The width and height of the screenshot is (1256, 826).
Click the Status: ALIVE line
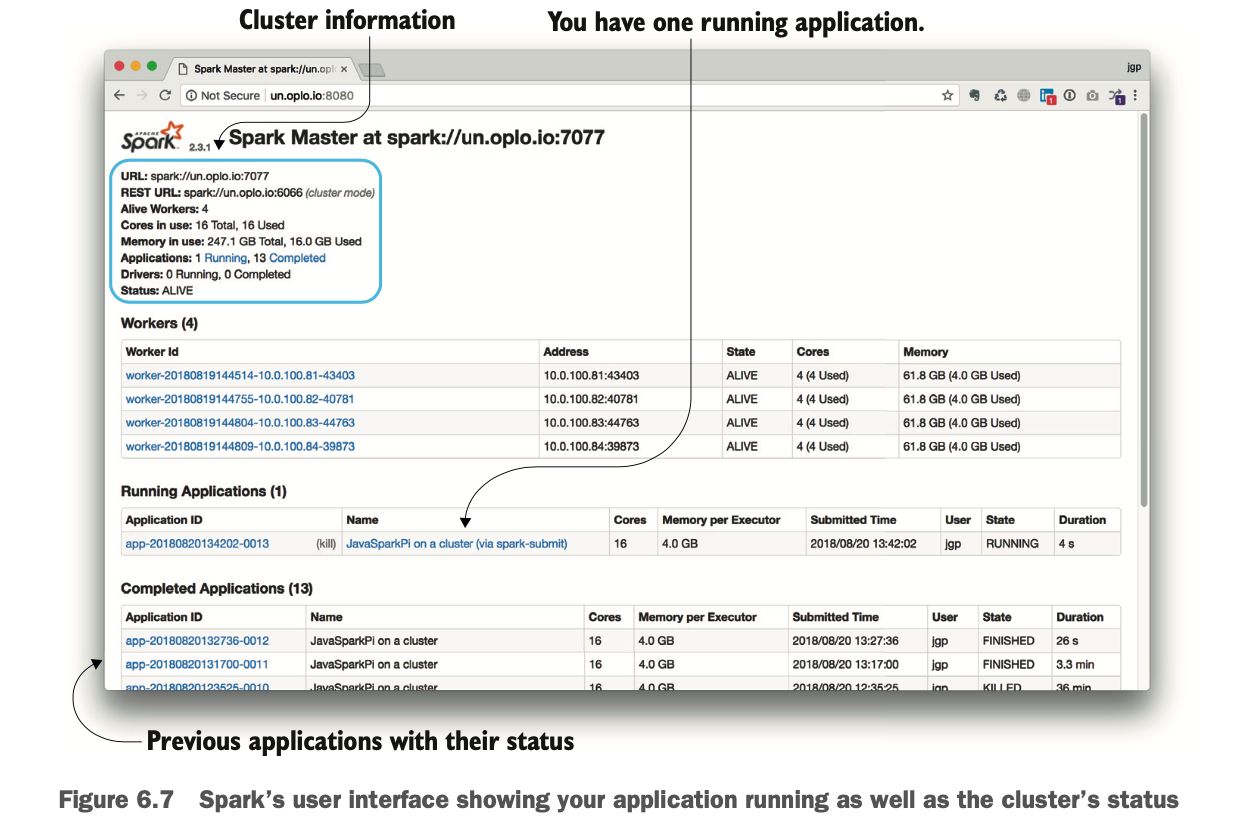(157, 290)
